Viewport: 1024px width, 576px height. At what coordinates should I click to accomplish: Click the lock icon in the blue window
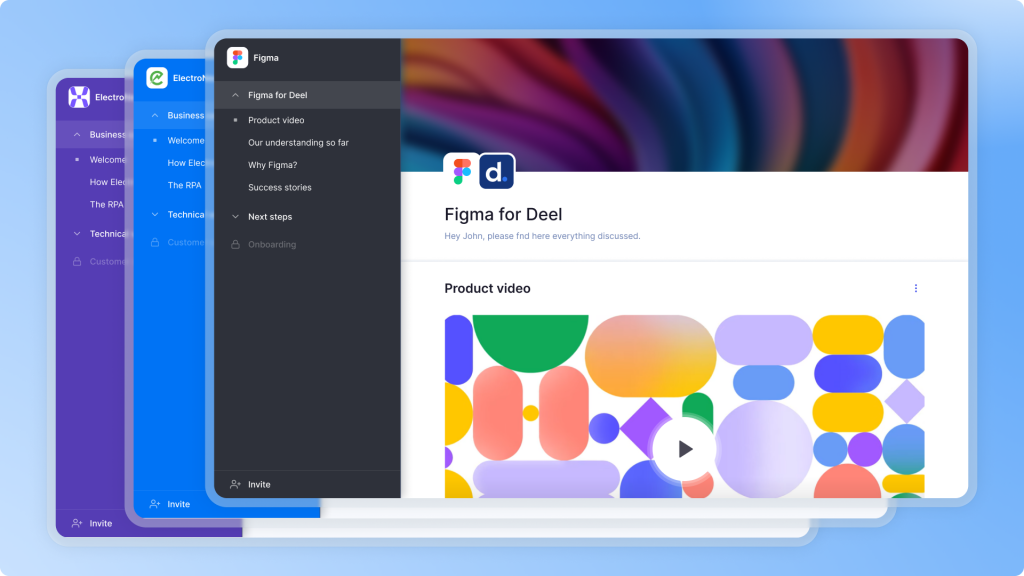coord(155,242)
